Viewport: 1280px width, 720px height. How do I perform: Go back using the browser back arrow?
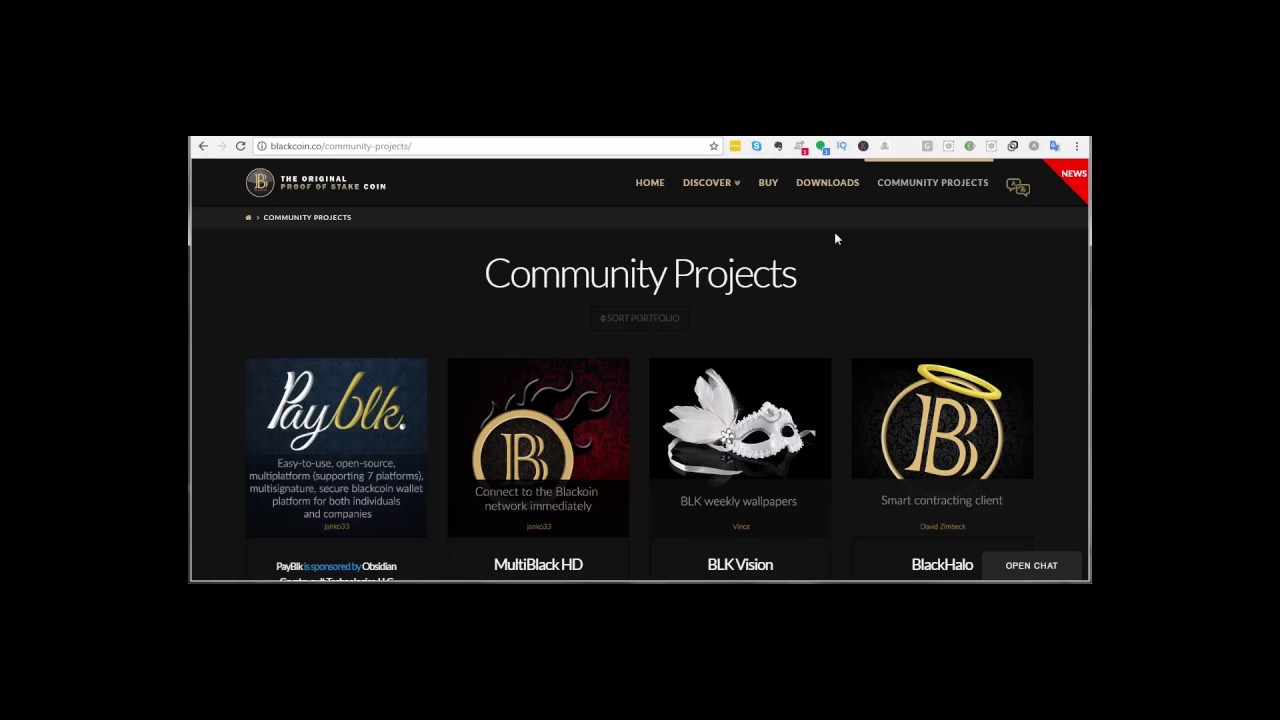coord(203,146)
